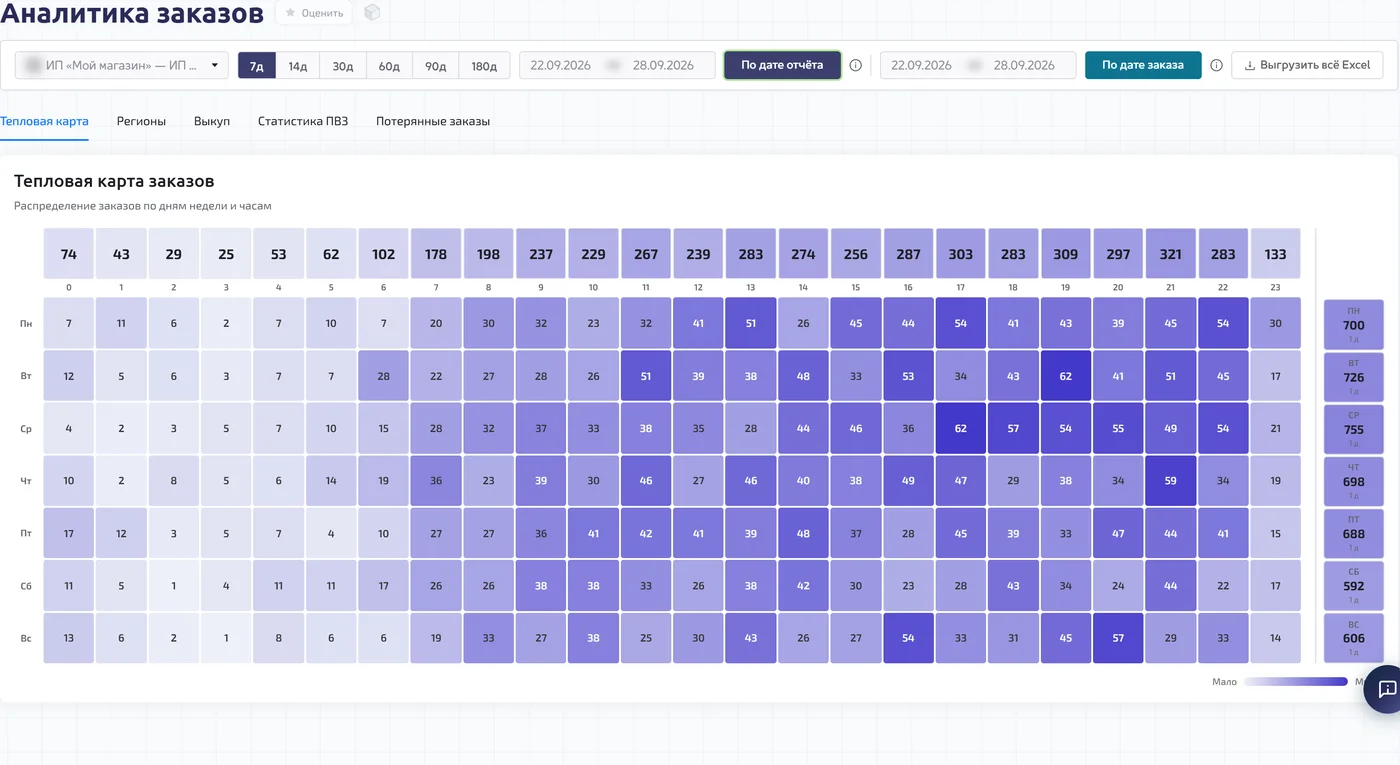1400x765 pixels.
Task: Open the chat feedback floating icon
Action: click(1387, 689)
